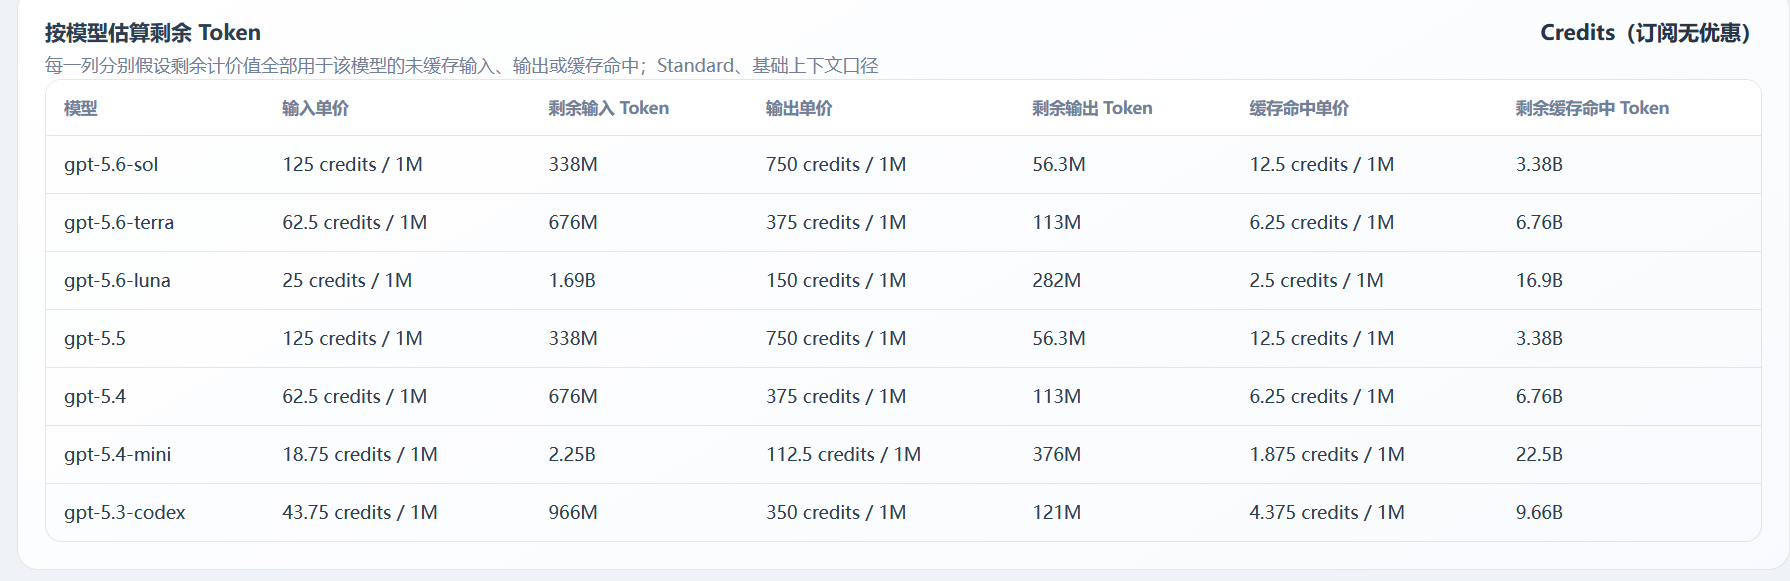The image size is (1790, 581).
Task: Click the 剩余输出 Token column header
Action: click(1092, 108)
